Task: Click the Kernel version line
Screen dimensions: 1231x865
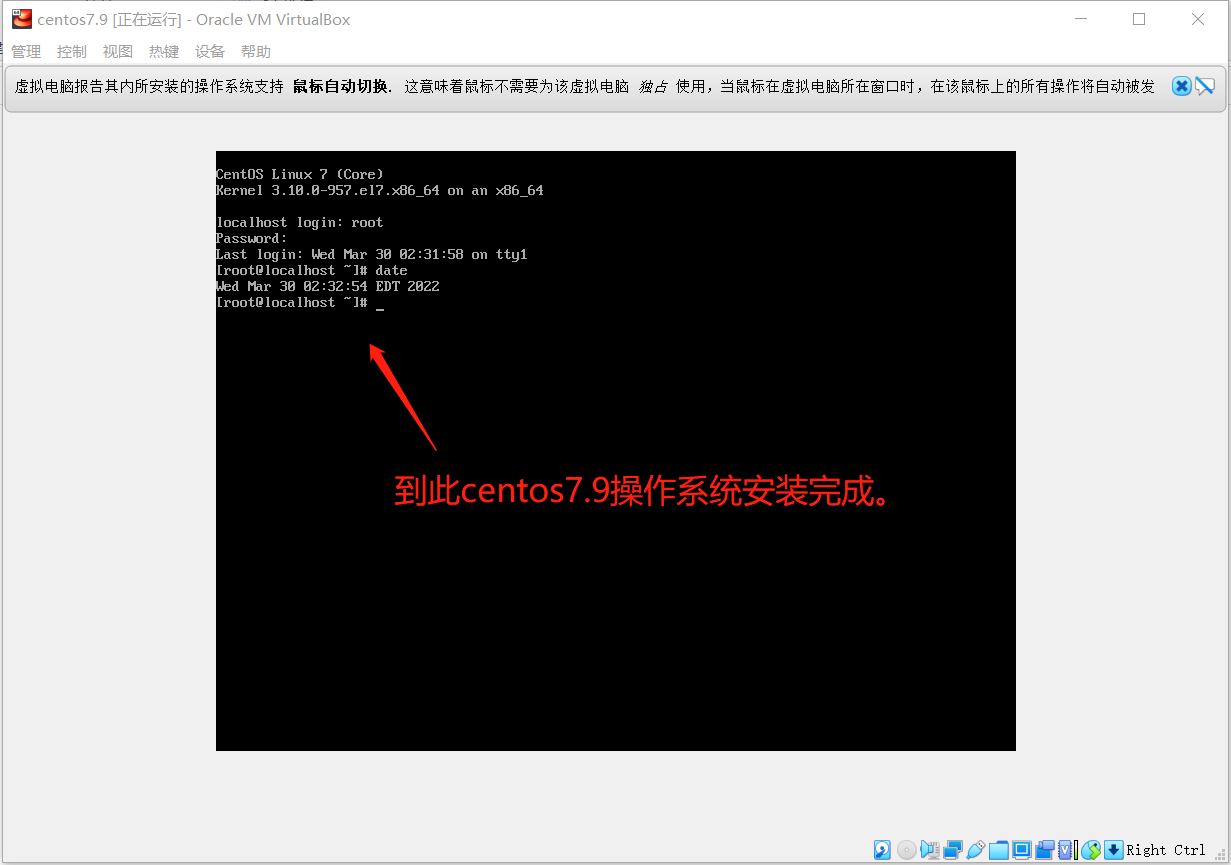Action: click(x=380, y=191)
